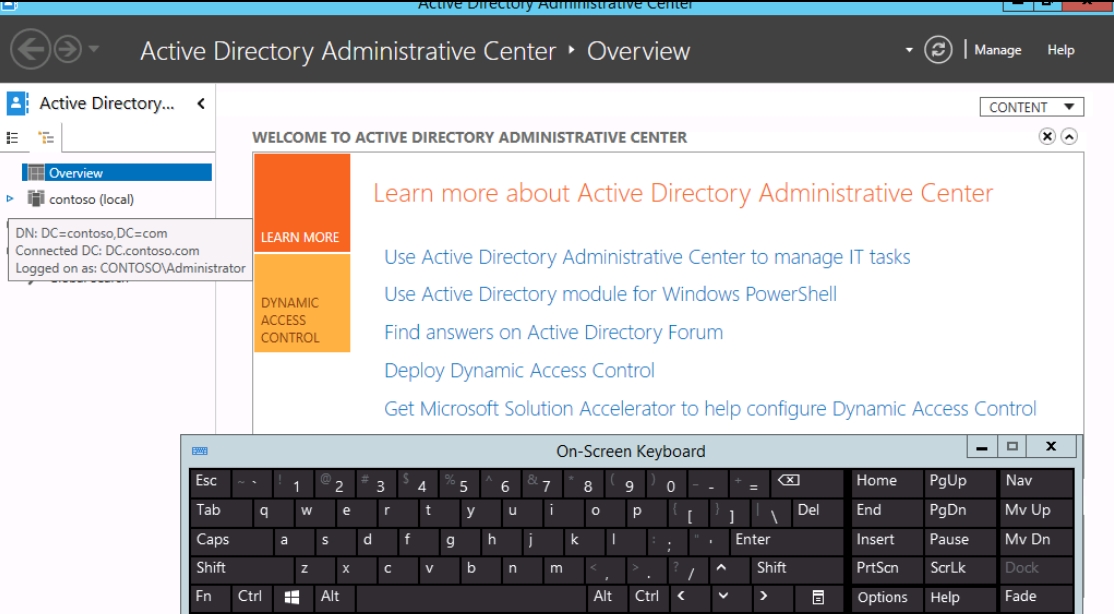Select the DYNAMIC ACCESS CONTROL tile
The height and width of the screenshot is (614, 1114).
coord(302,303)
